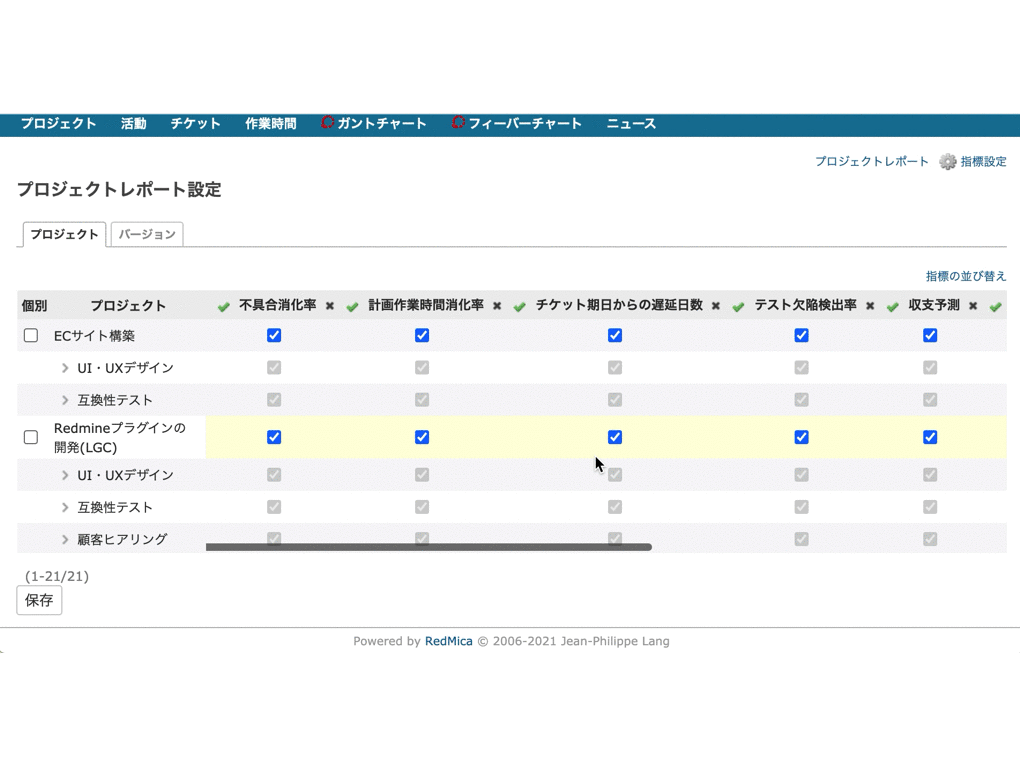The image size is (1020, 765).
Task: Open the 活動 menu item
Action: [x=133, y=124]
